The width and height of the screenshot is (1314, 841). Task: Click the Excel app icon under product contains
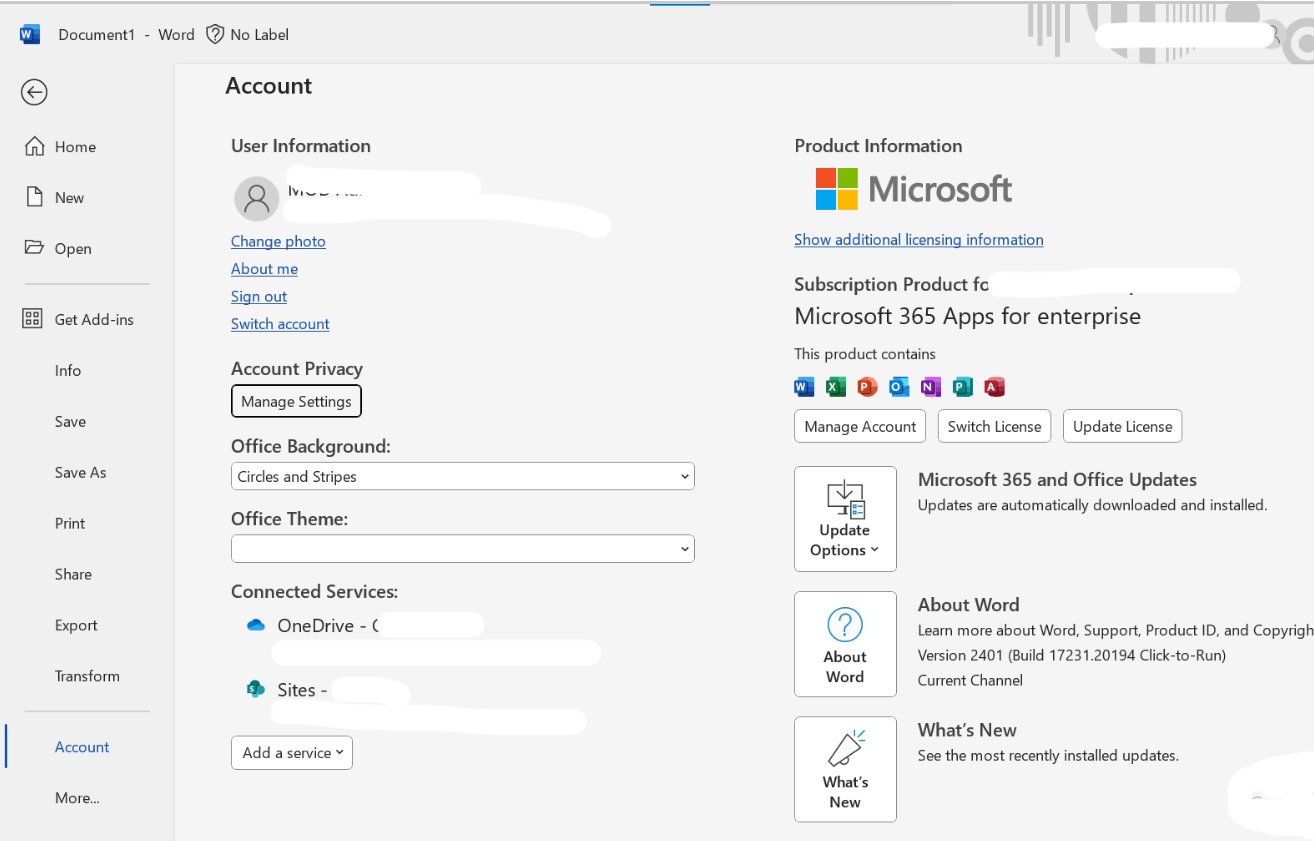835,387
